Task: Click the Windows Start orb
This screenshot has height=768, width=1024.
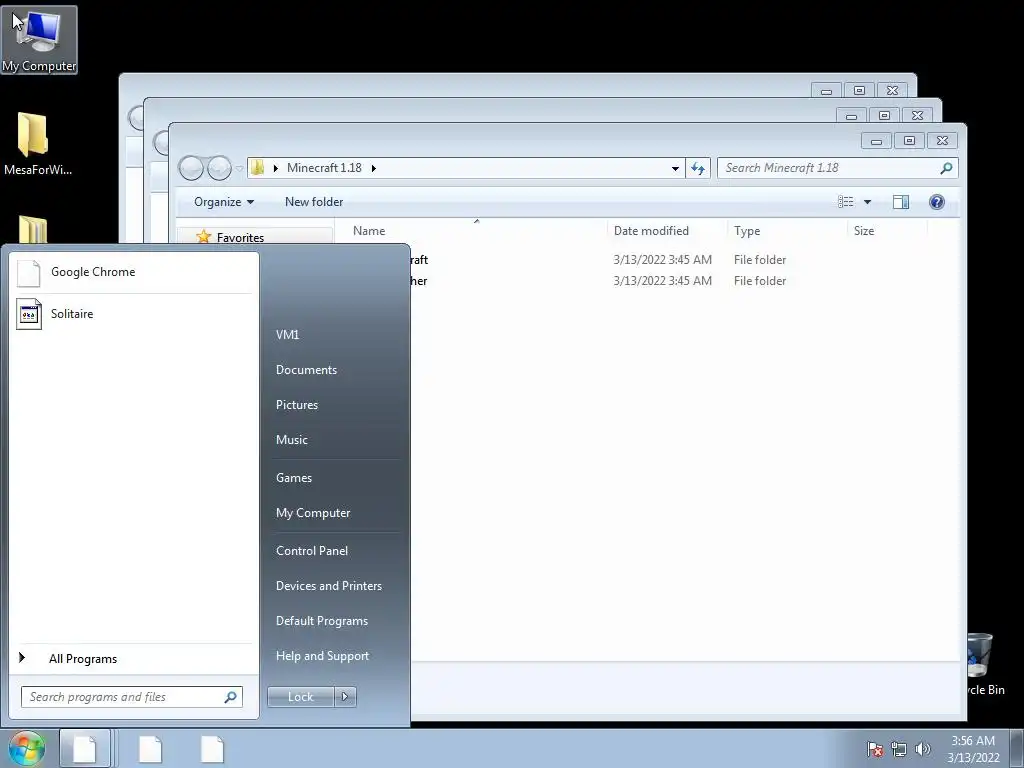Action: [x=27, y=749]
